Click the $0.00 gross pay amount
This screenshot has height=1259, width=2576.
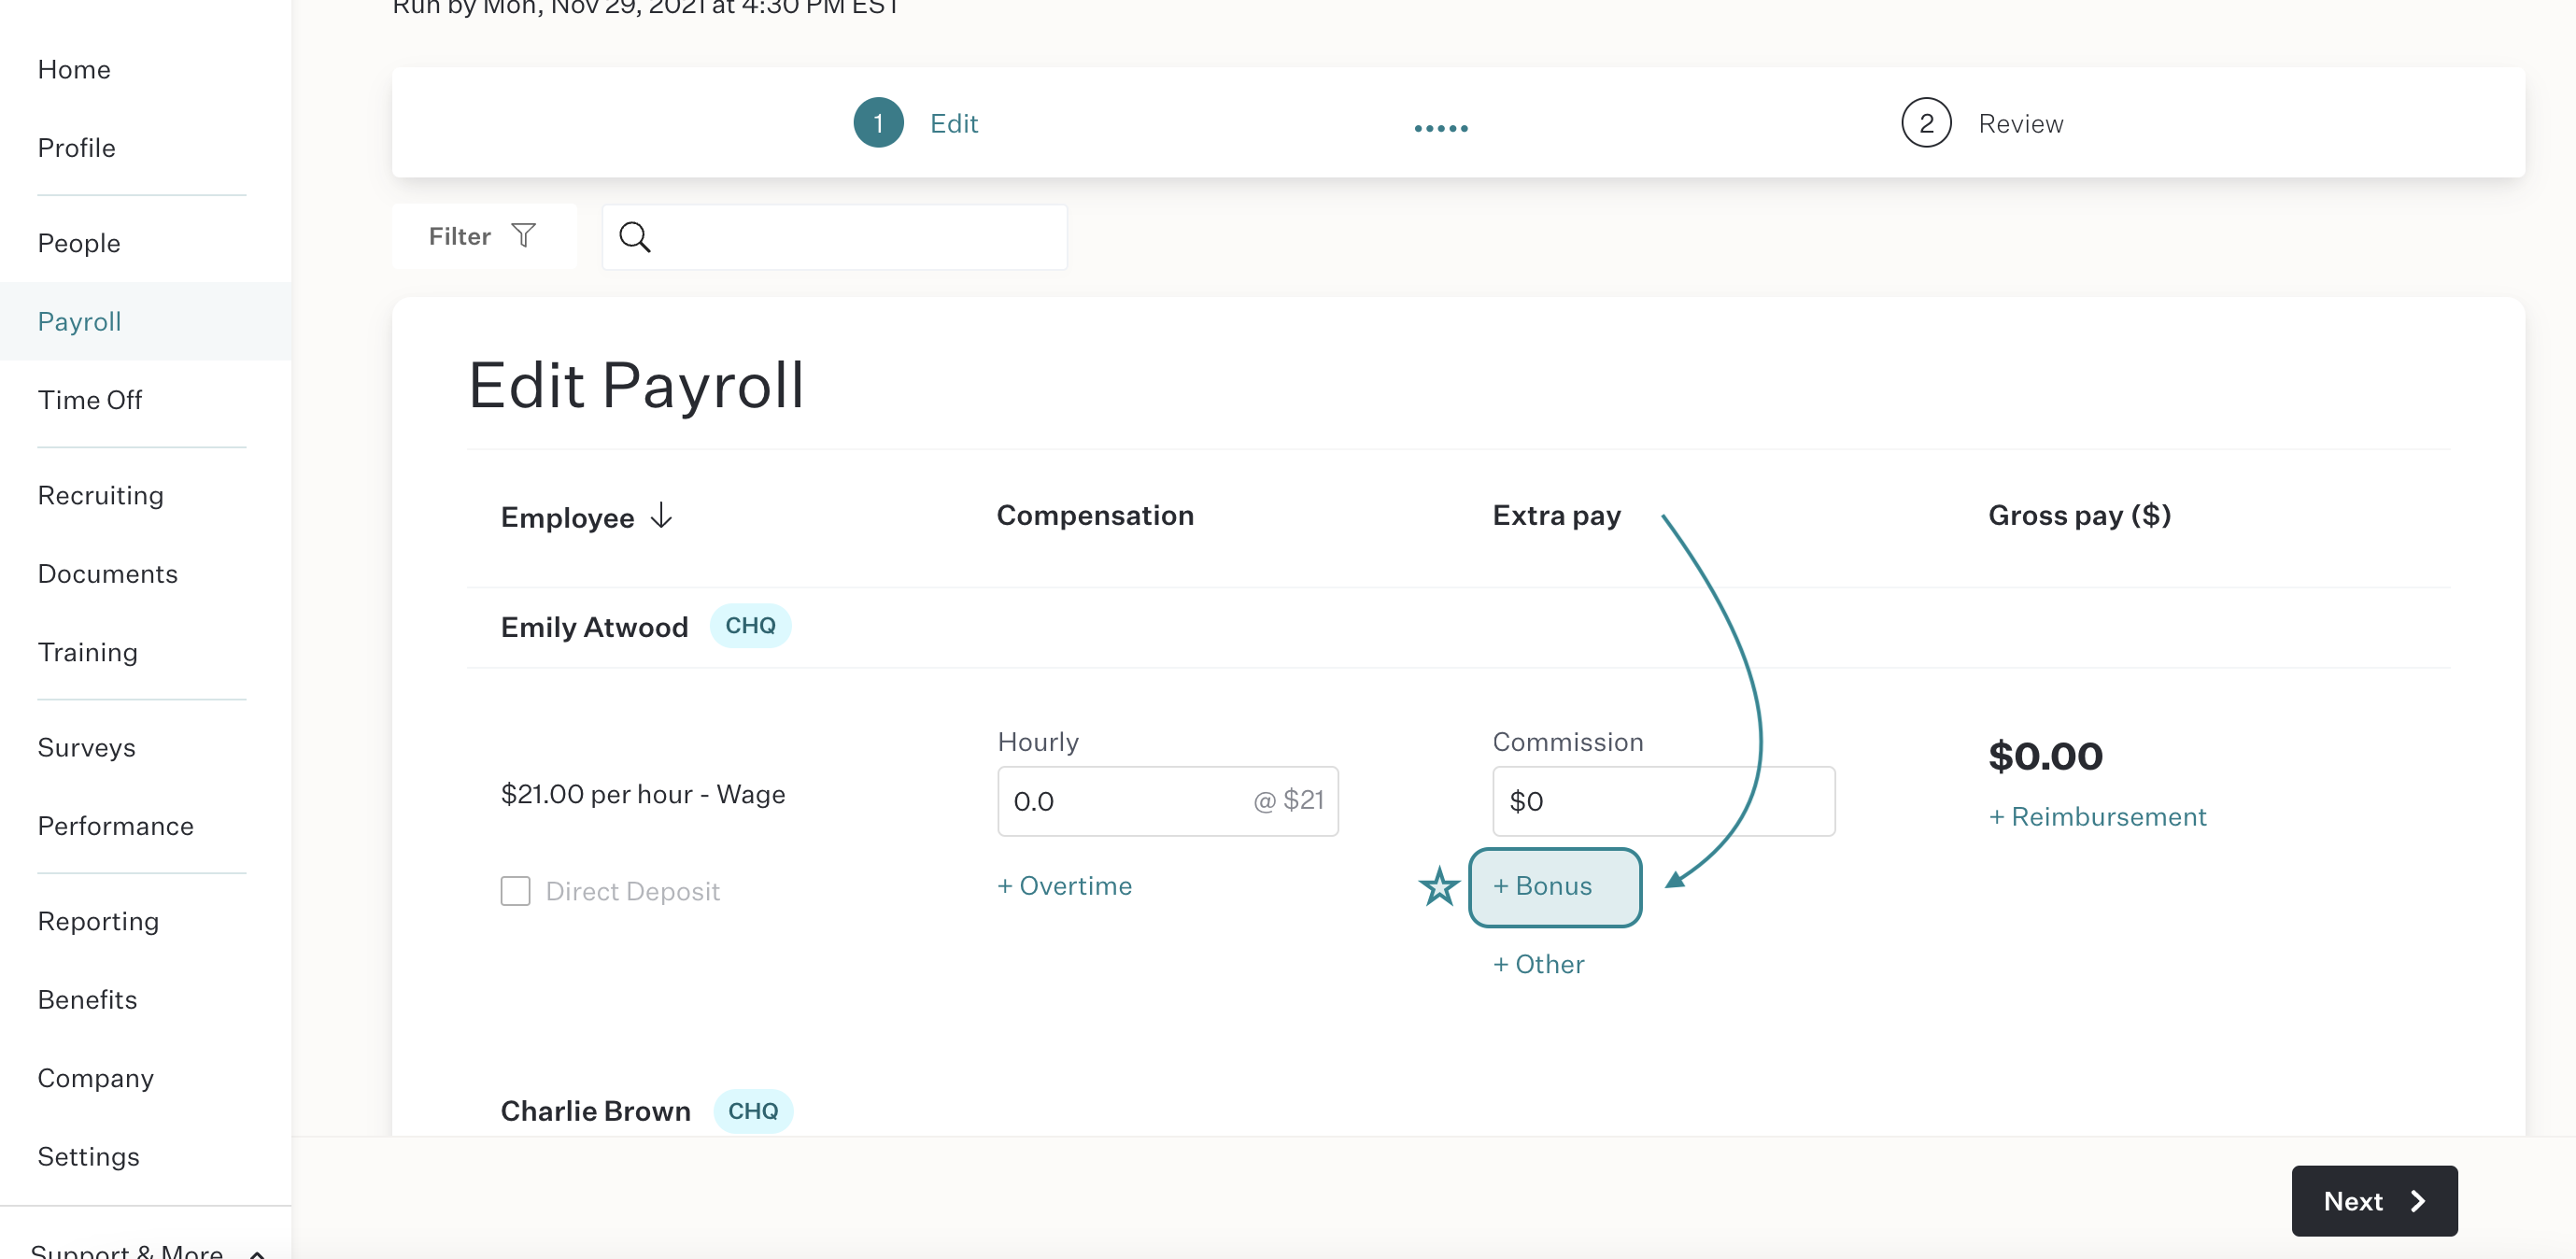(2045, 756)
